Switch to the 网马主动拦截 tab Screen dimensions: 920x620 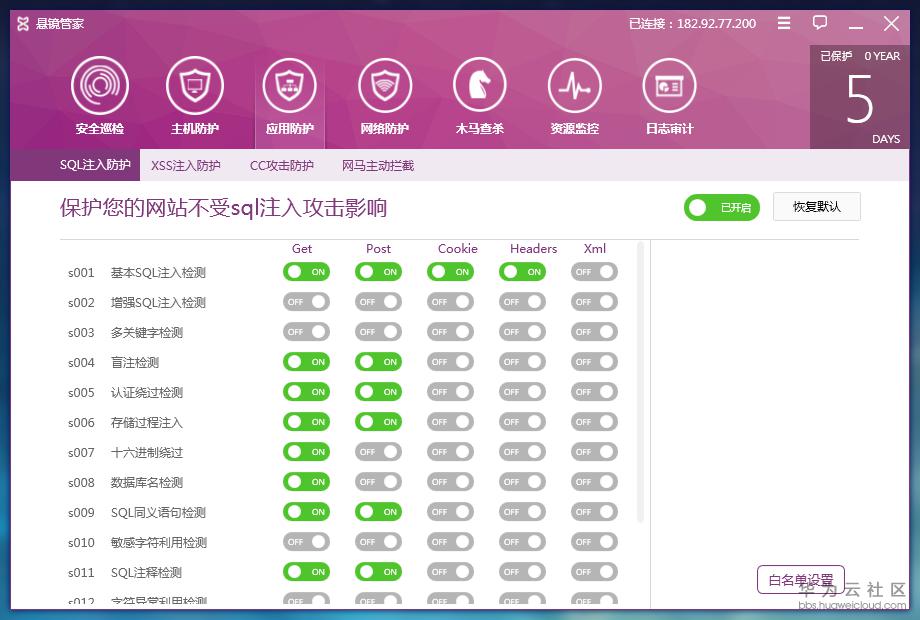[x=378, y=165]
